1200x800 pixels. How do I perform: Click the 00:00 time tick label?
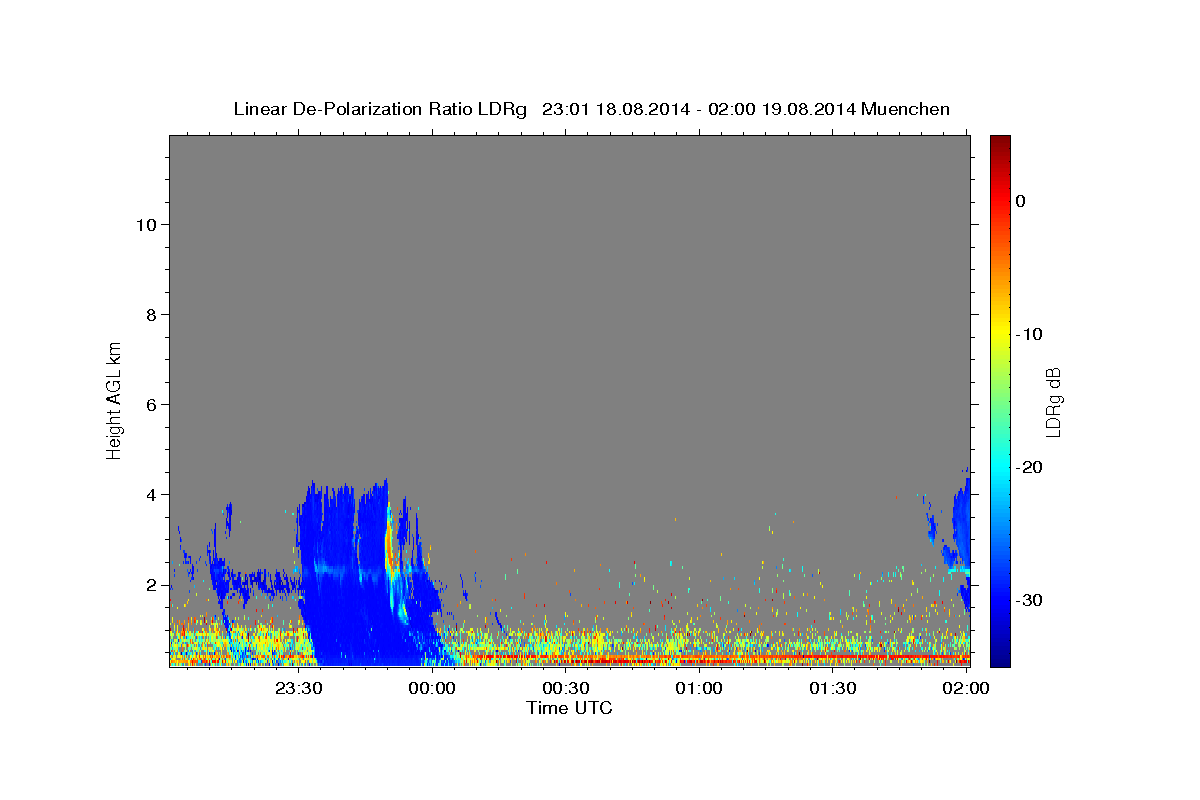(432, 688)
